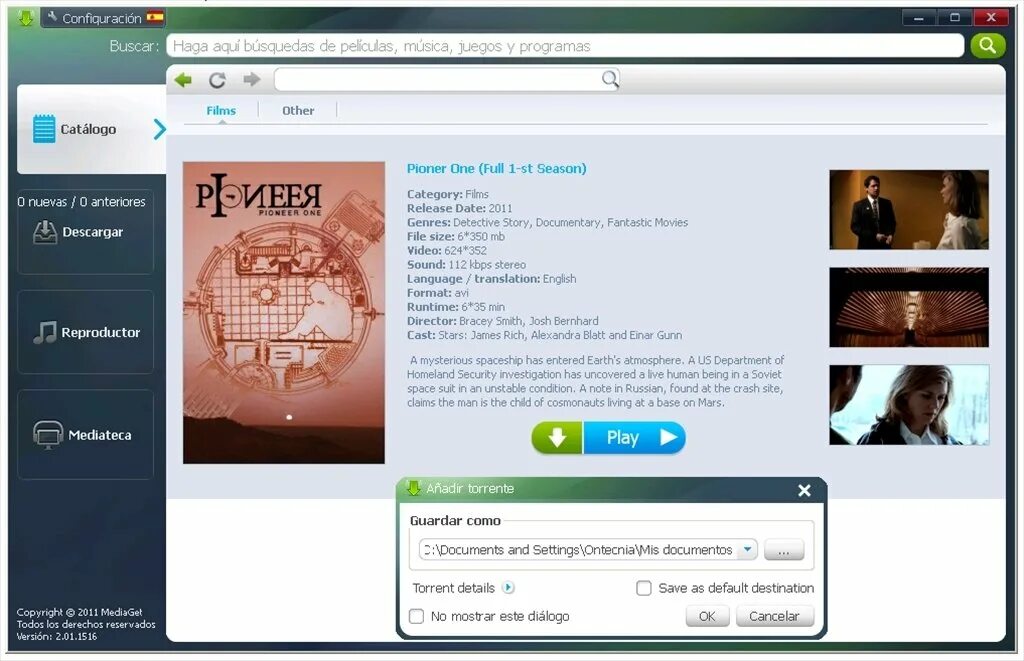Expand Torrent details arrow
This screenshot has width=1024, height=661.
508,587
